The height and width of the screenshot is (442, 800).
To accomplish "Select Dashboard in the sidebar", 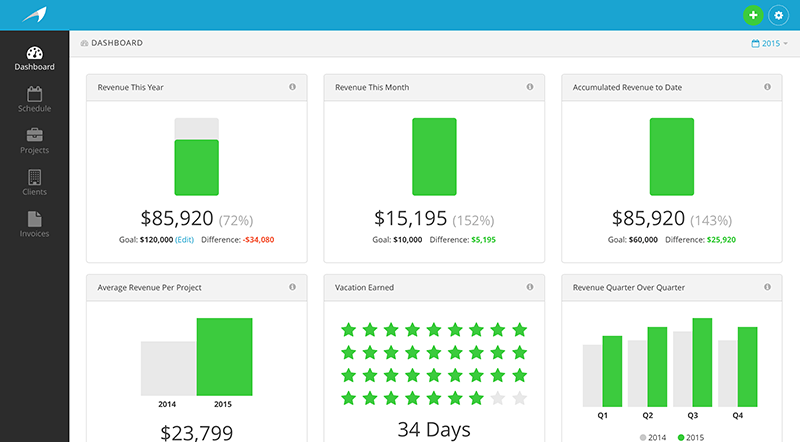I will [34, 58].
